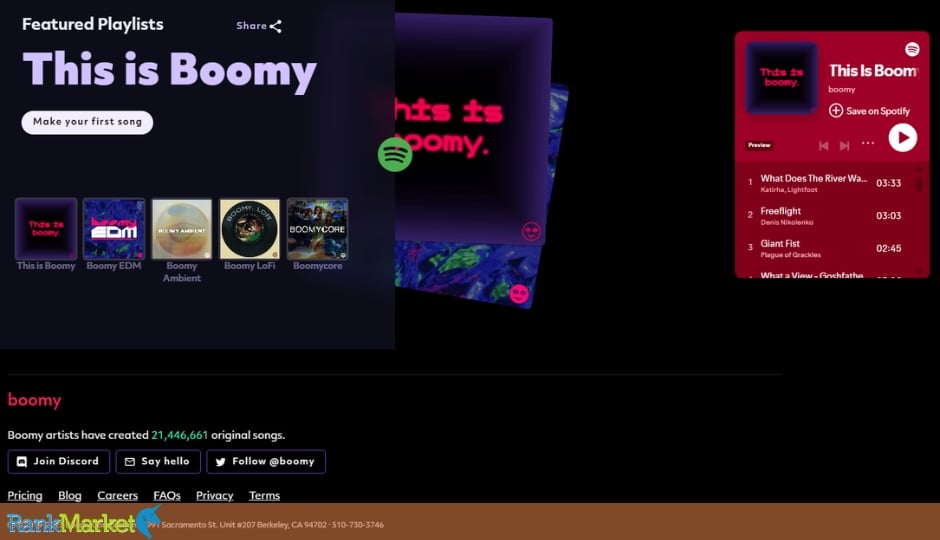Image resolution: width=940 pixels, height=540 pixels.
Task: Click the Share icon
Action: point(276,26)
